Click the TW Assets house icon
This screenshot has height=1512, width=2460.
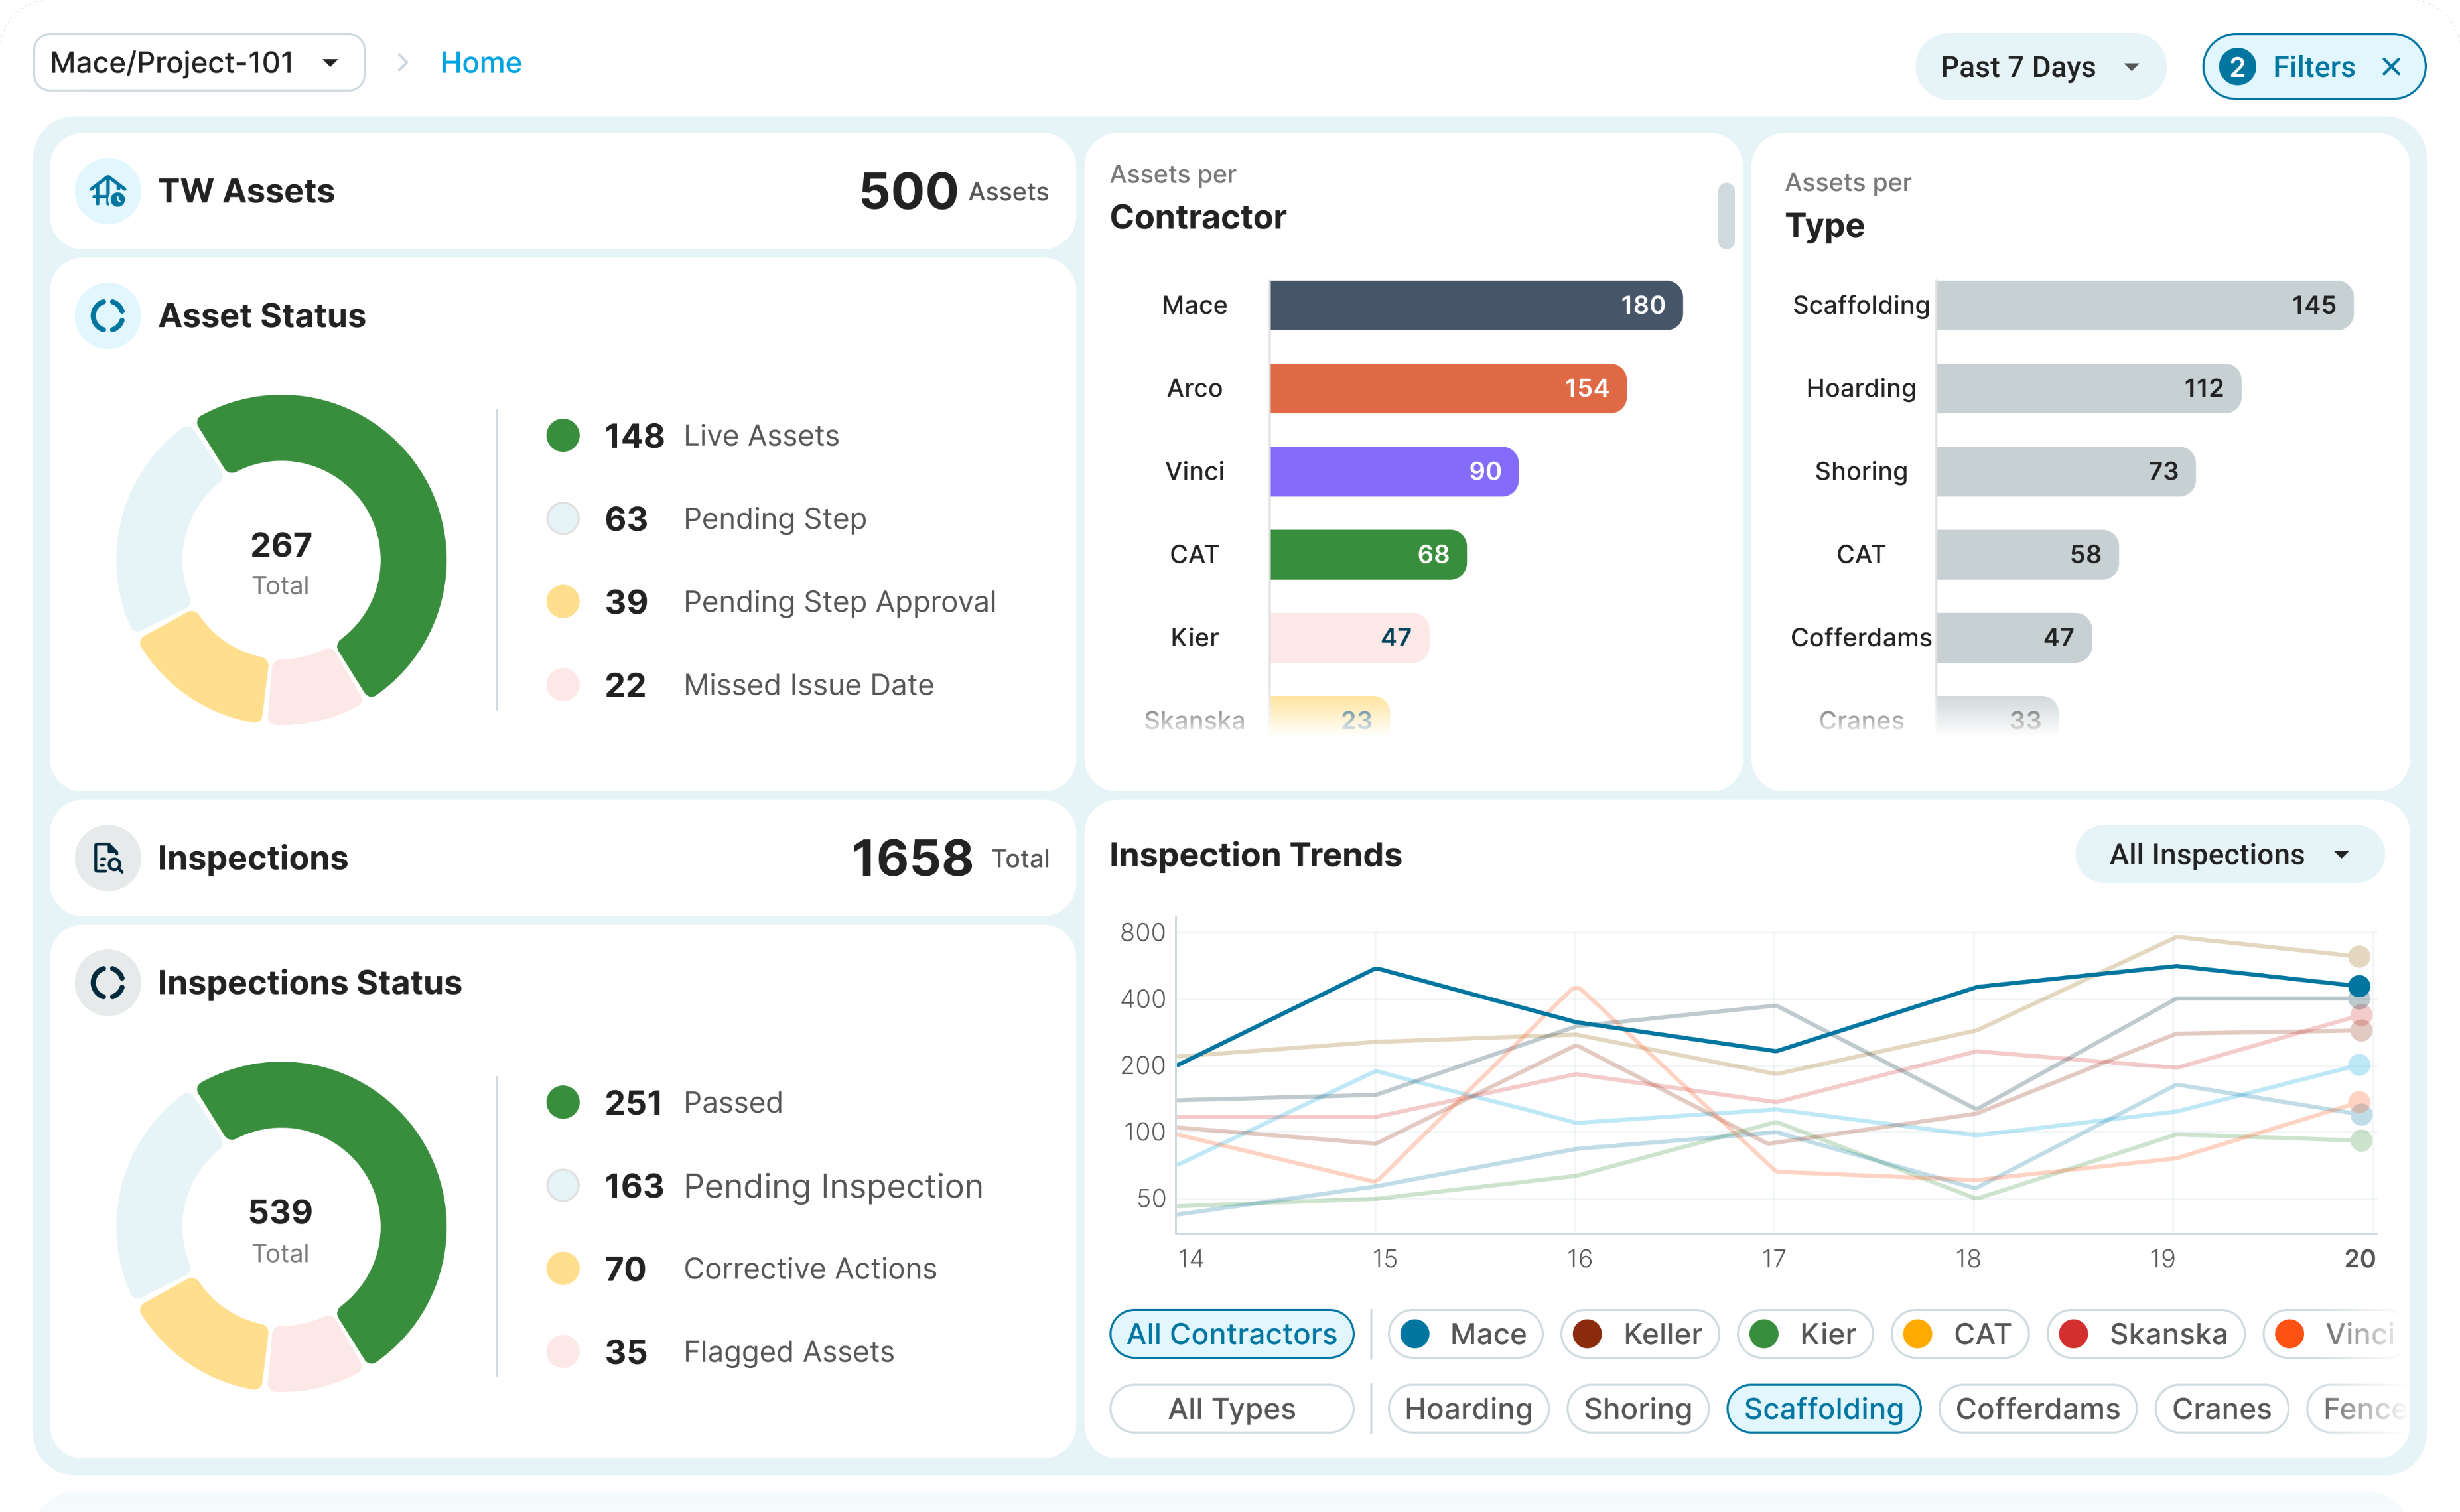pos(108,190)
